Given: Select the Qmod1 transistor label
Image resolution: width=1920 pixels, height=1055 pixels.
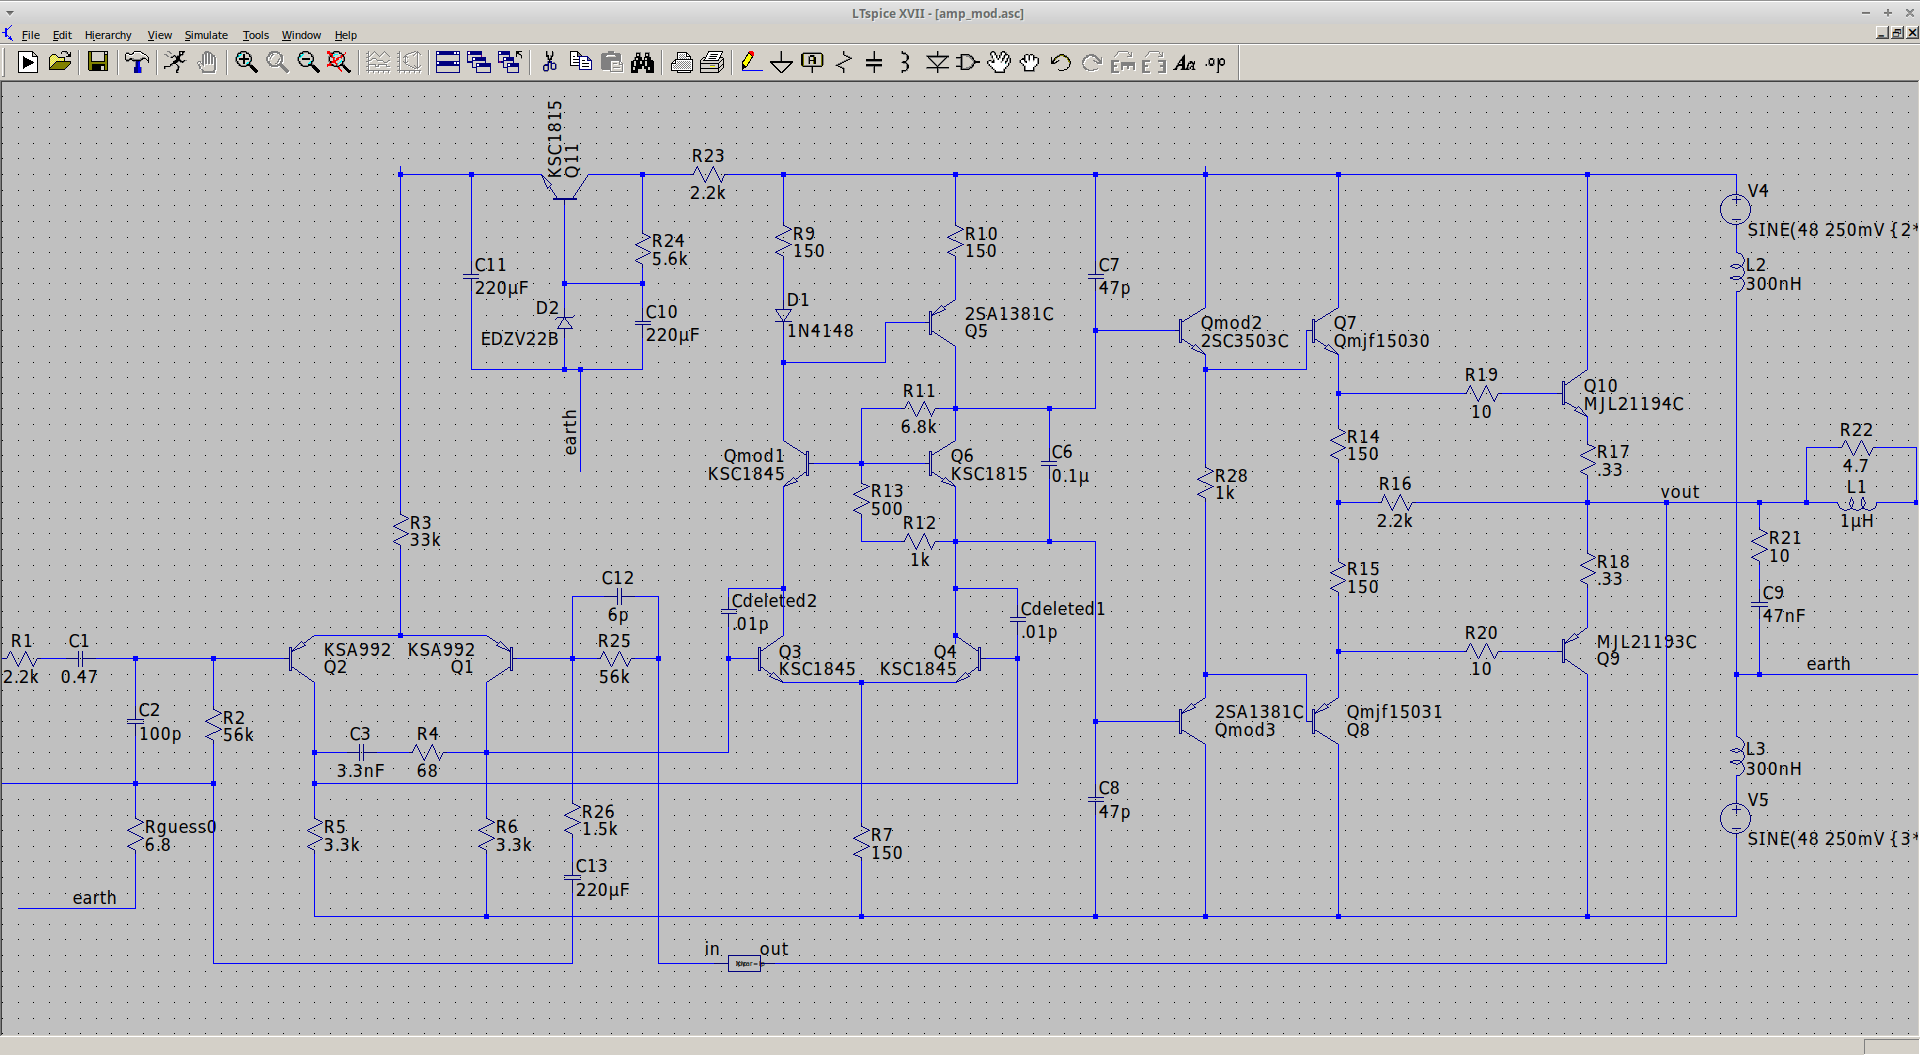Looking at the screenshot, I should pos(754,456).
